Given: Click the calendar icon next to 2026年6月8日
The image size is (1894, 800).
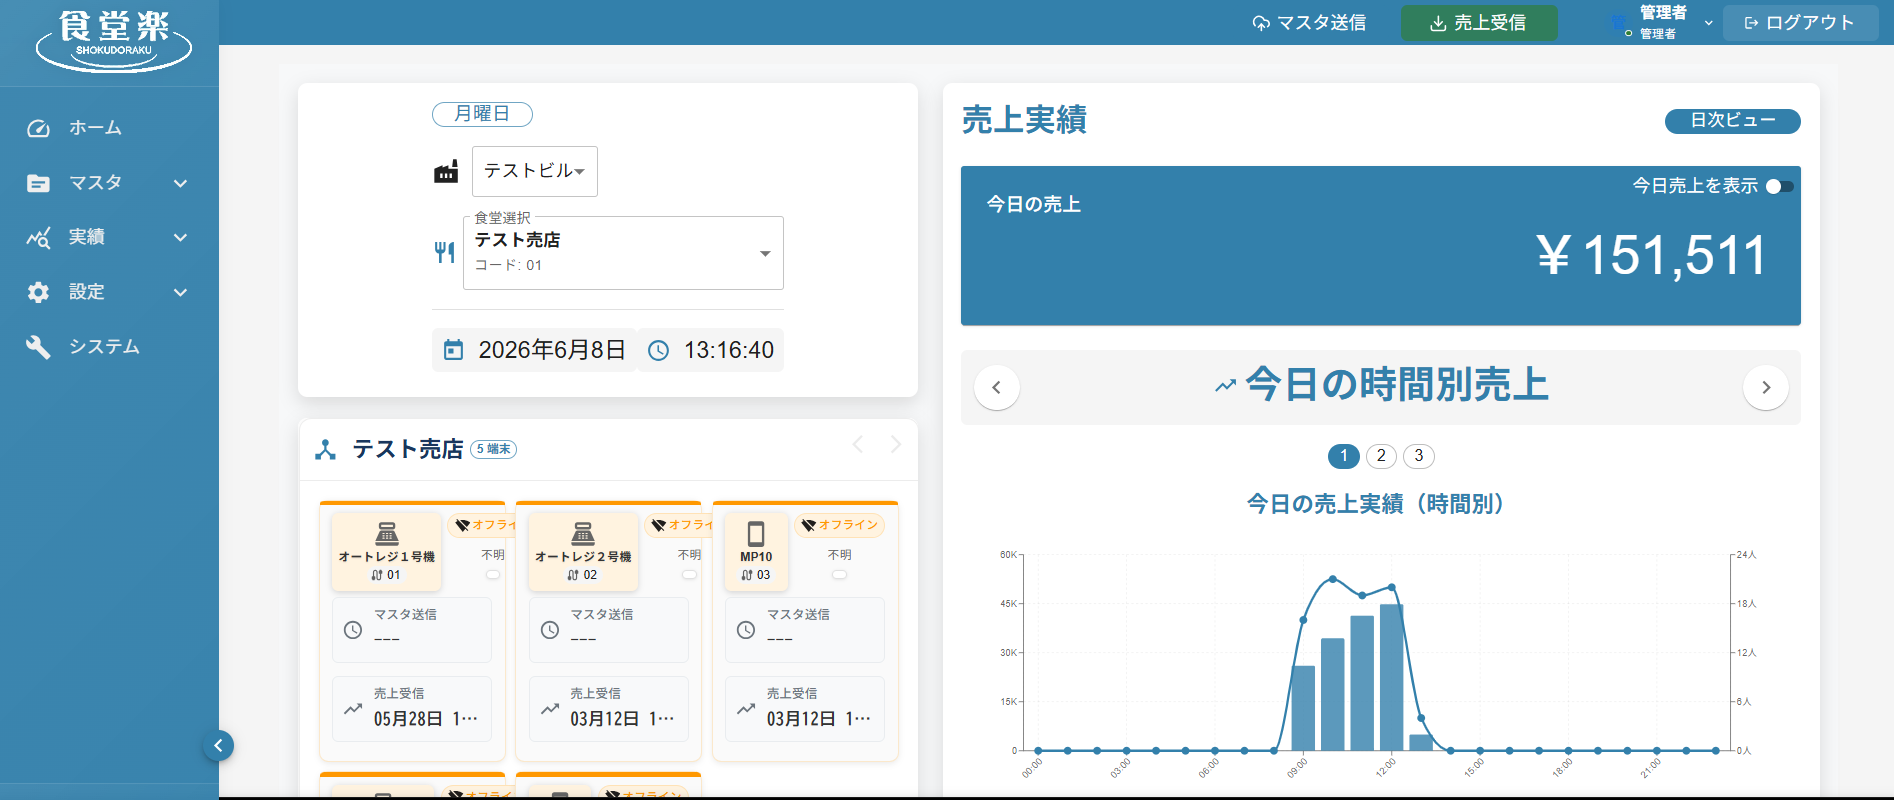Looking at the screenshot, I should (453, 350).
